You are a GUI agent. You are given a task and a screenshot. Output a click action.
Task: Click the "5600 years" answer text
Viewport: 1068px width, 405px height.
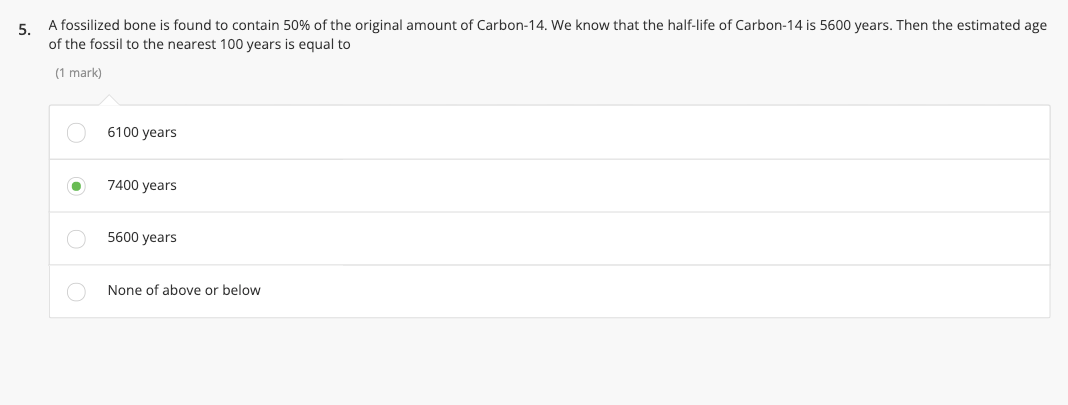coord(141,238)
